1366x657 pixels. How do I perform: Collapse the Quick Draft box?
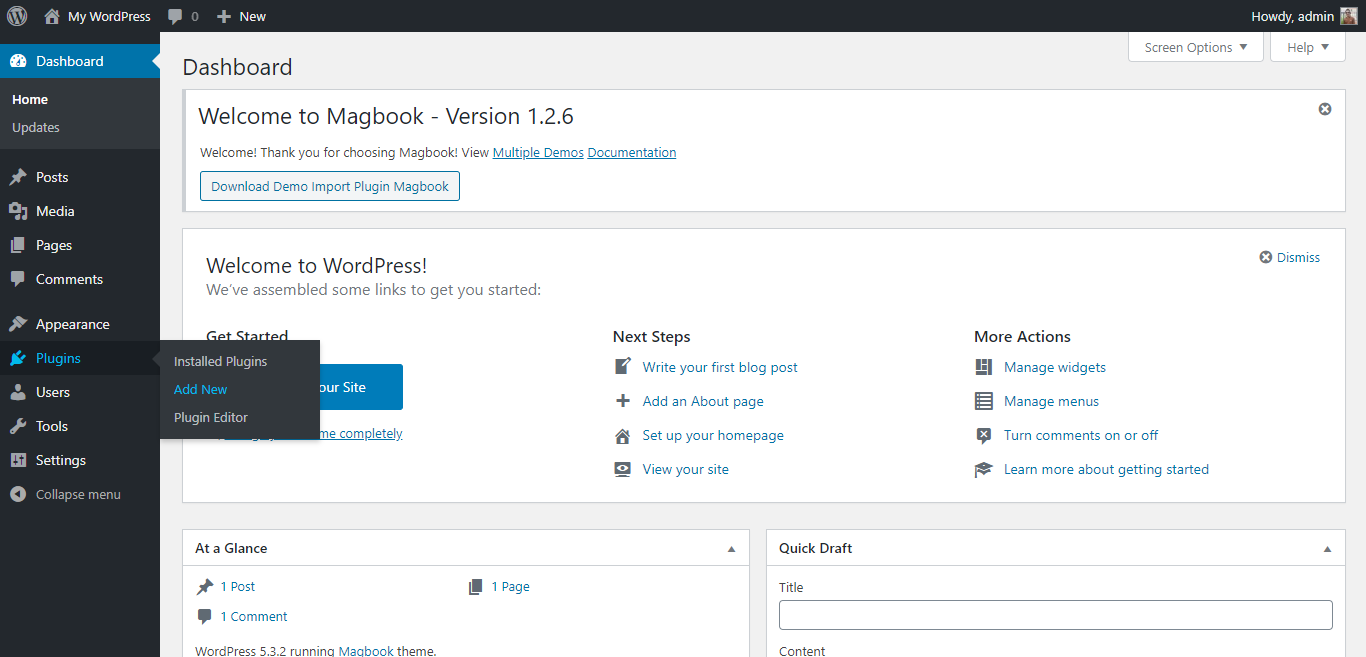pyautogui.click(x=1327, y=549)
